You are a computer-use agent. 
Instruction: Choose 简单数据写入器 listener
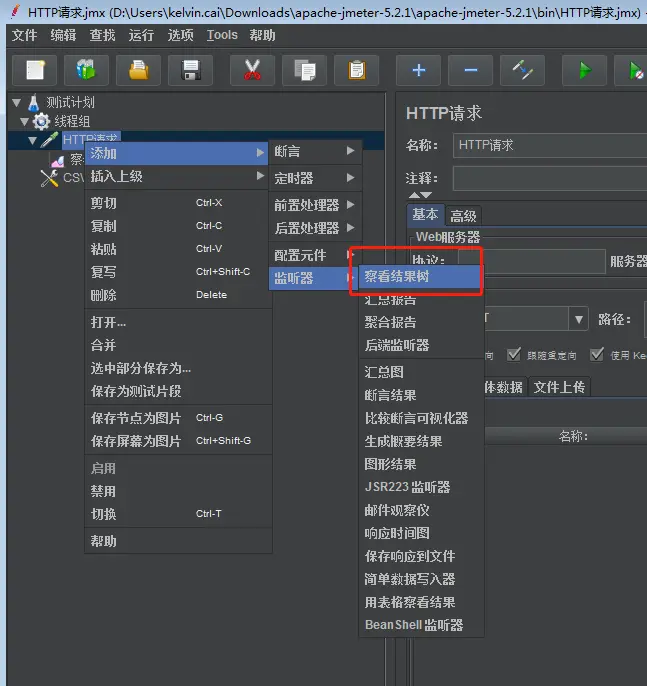[421, 579]
